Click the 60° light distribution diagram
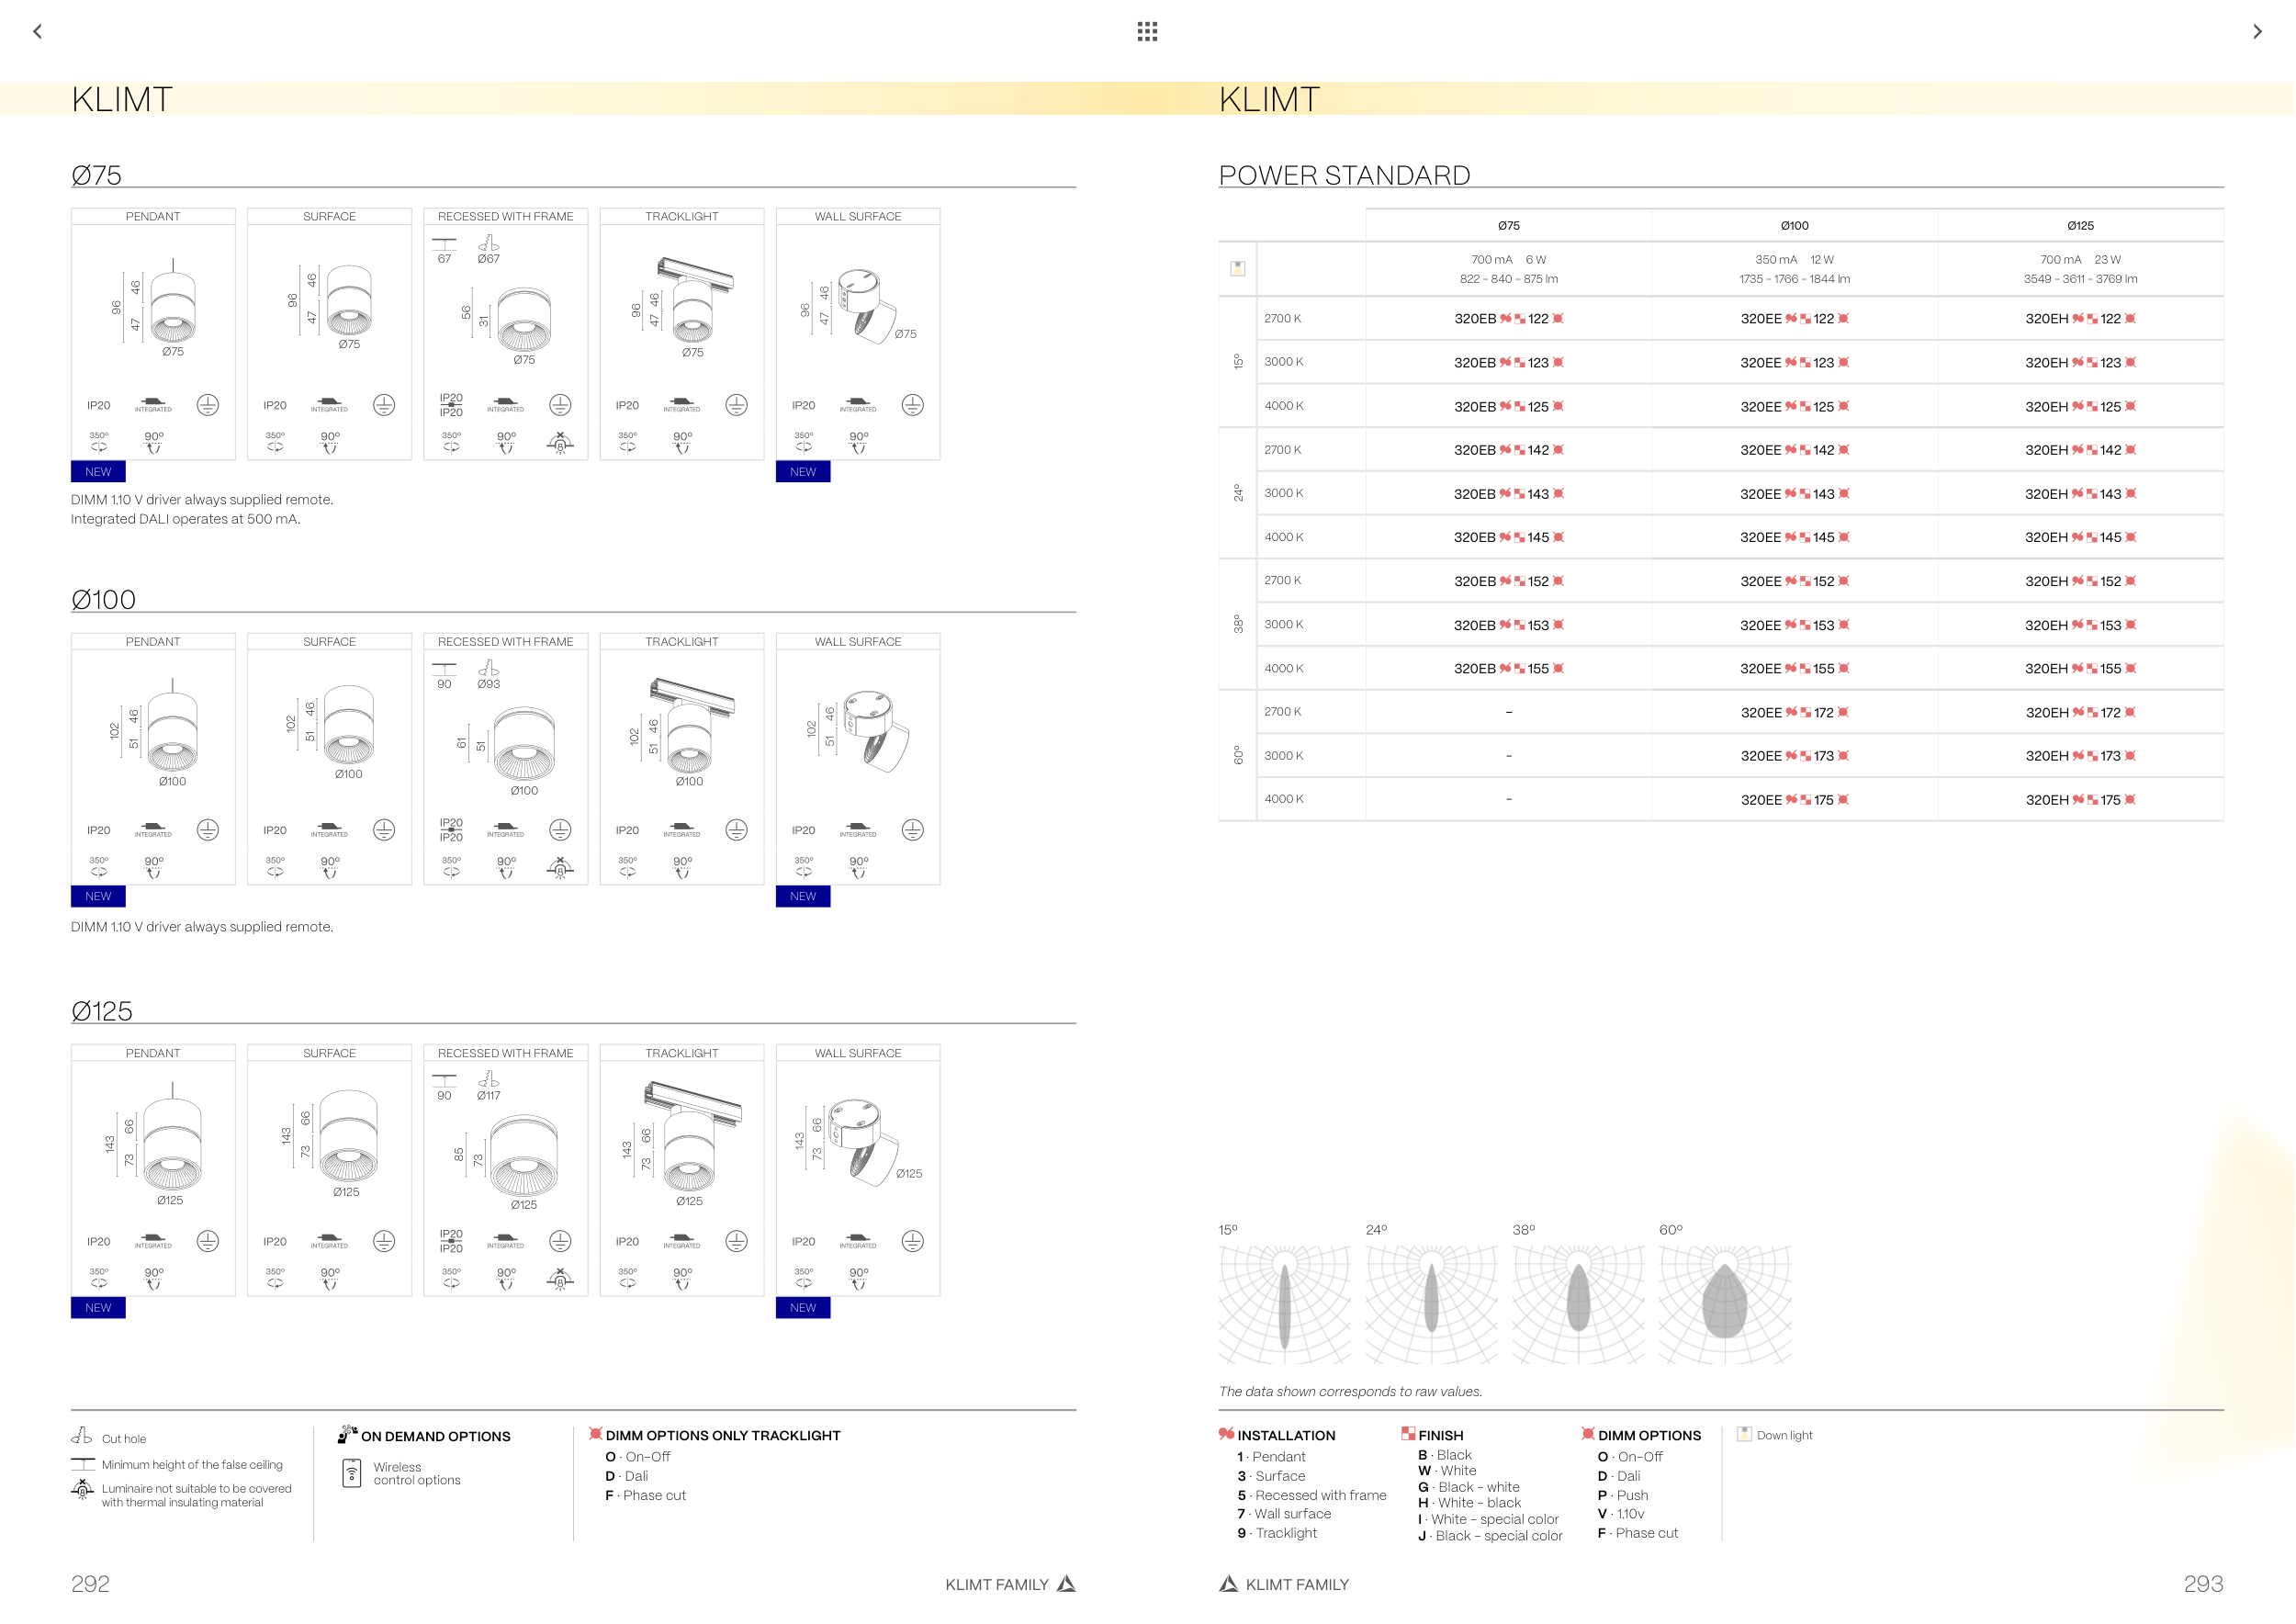 click(1725, 1303)
